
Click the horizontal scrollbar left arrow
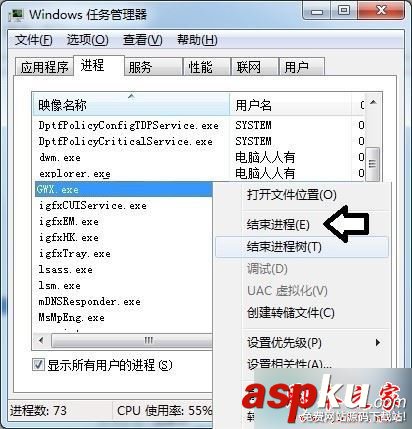(41, 341)
